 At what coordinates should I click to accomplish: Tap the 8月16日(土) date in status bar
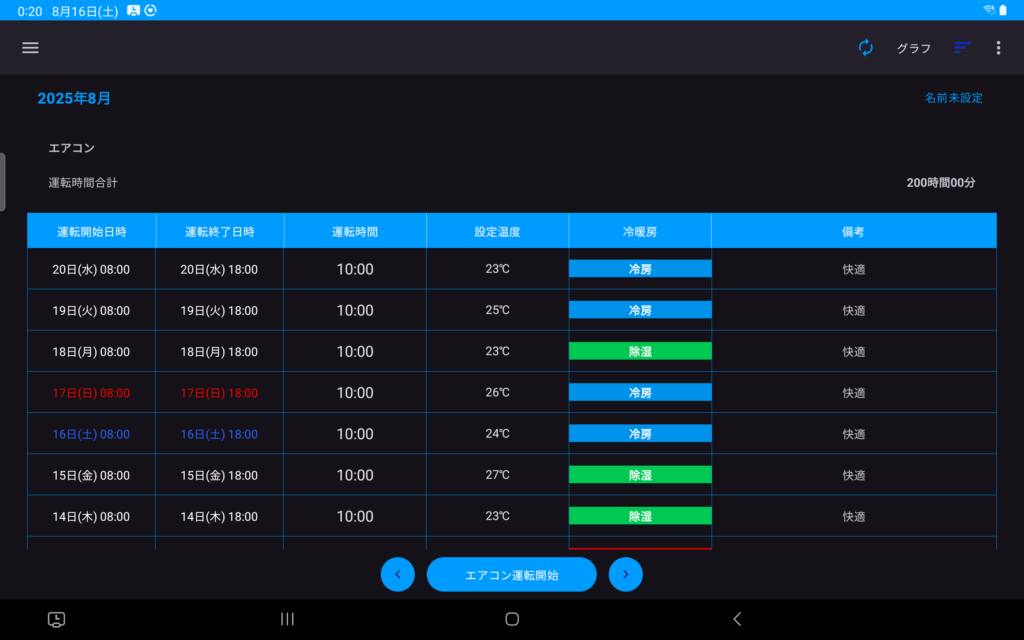click(85, 11)
